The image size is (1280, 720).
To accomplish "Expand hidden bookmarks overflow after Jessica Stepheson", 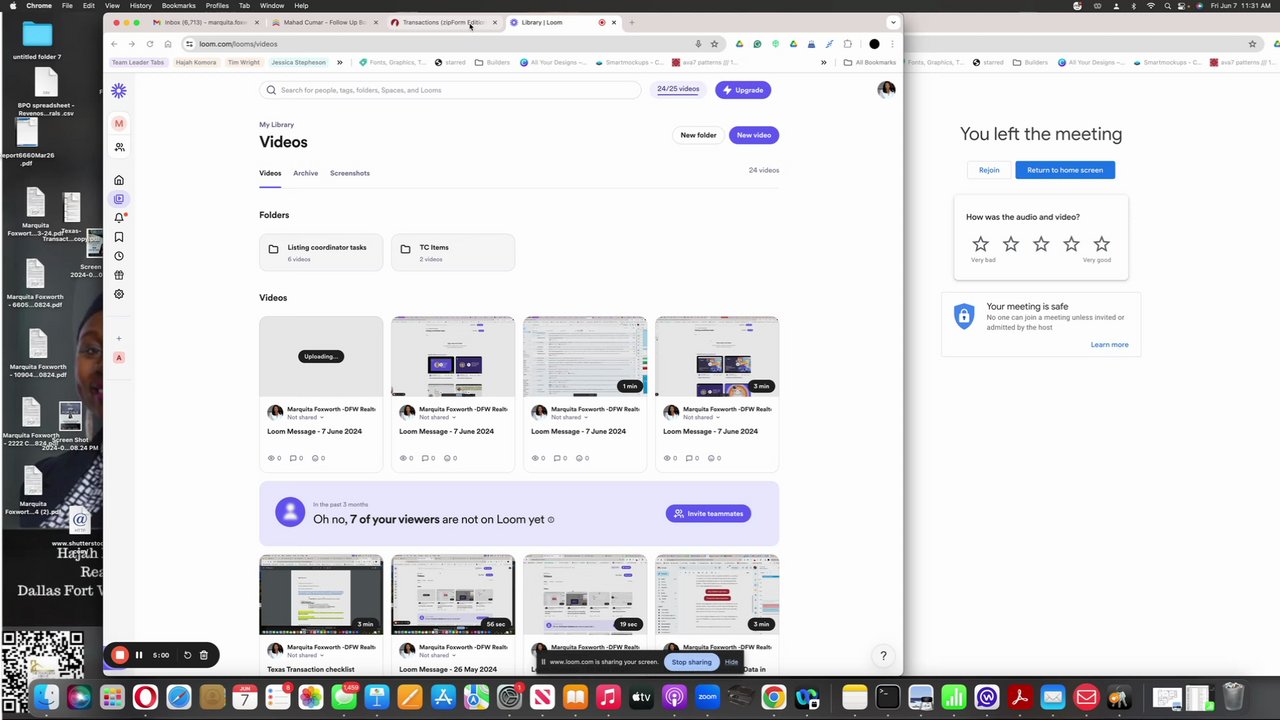I will (x=339, y=62).
